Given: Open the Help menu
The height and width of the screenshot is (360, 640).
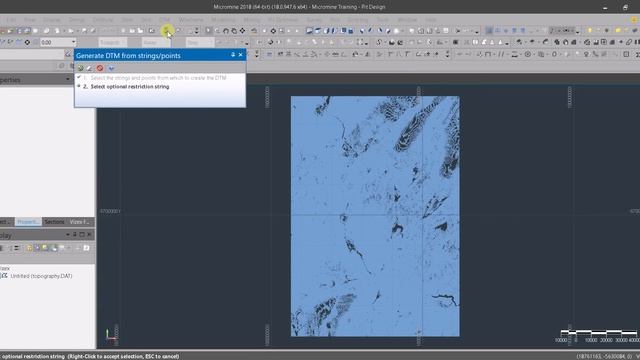Looking at the screenshot, I should [x=431, y=20].
